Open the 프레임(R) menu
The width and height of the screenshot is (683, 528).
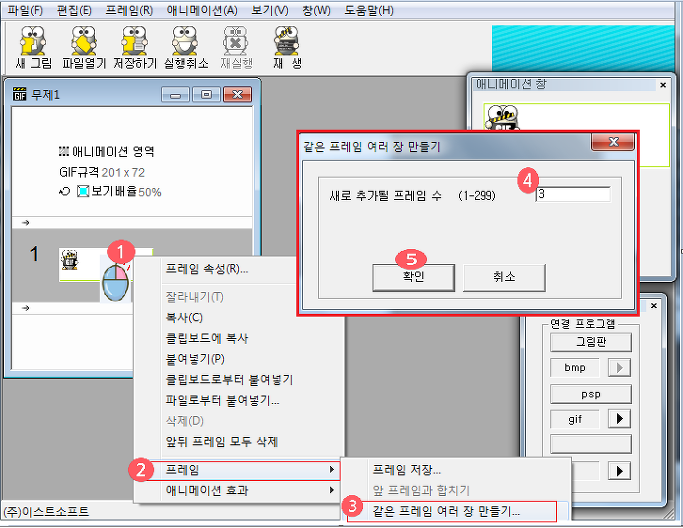point(129,10)
